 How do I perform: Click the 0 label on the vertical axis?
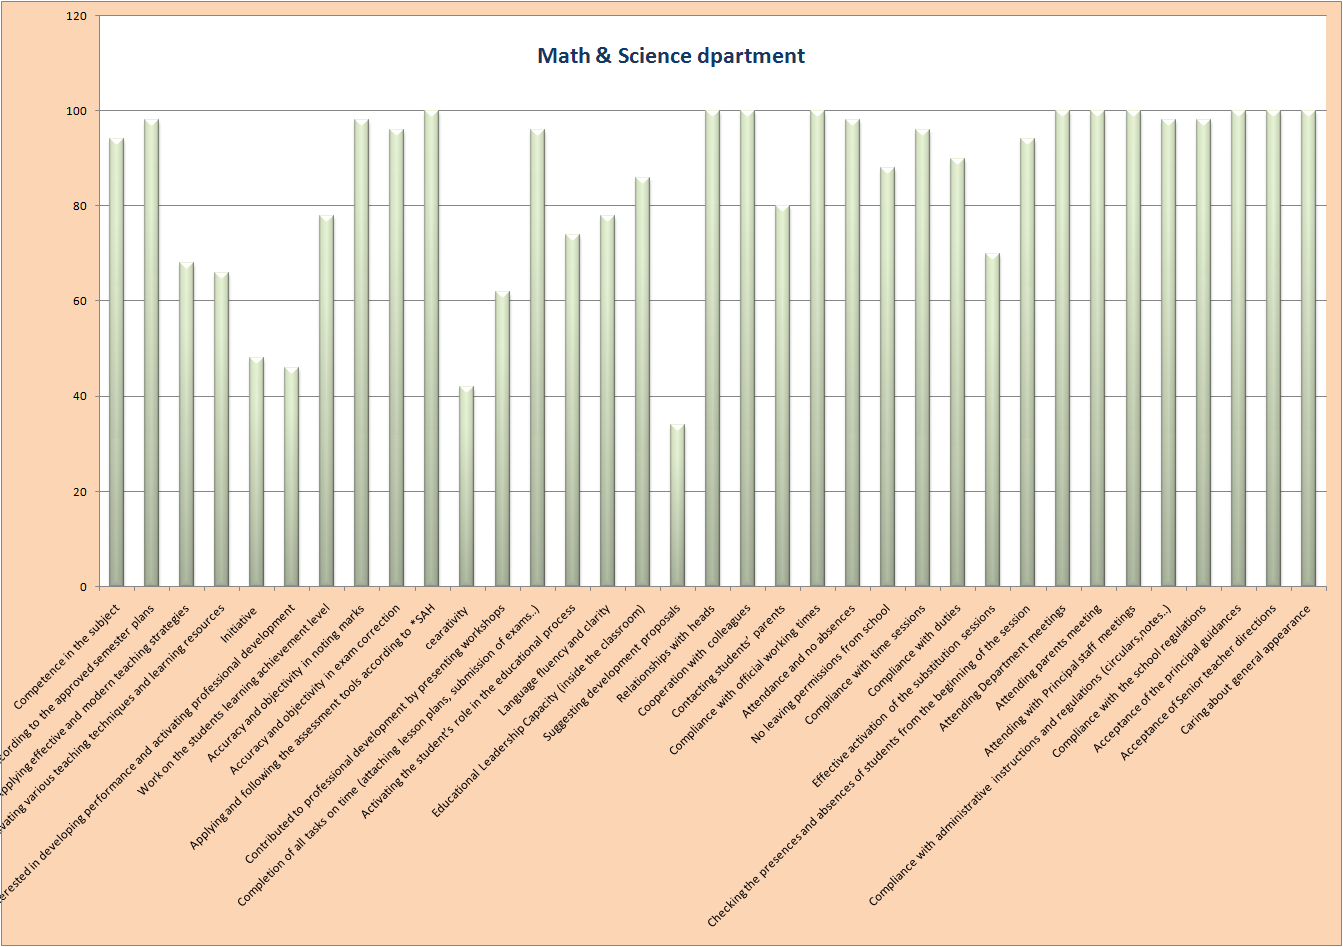[x=84, y=587]
